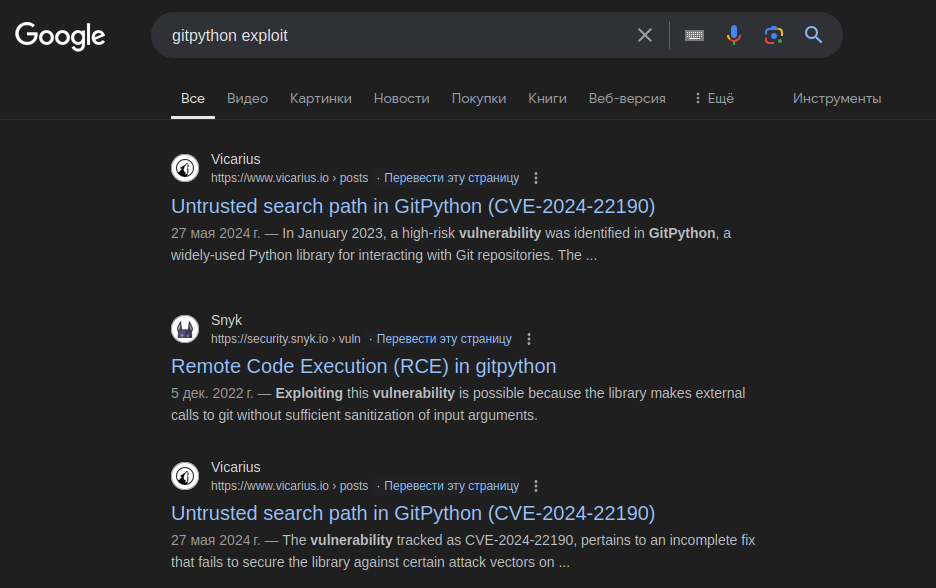Switch to the Новости tab
Image resolution: width=936 pixels, height=588 pixels.
402,98
